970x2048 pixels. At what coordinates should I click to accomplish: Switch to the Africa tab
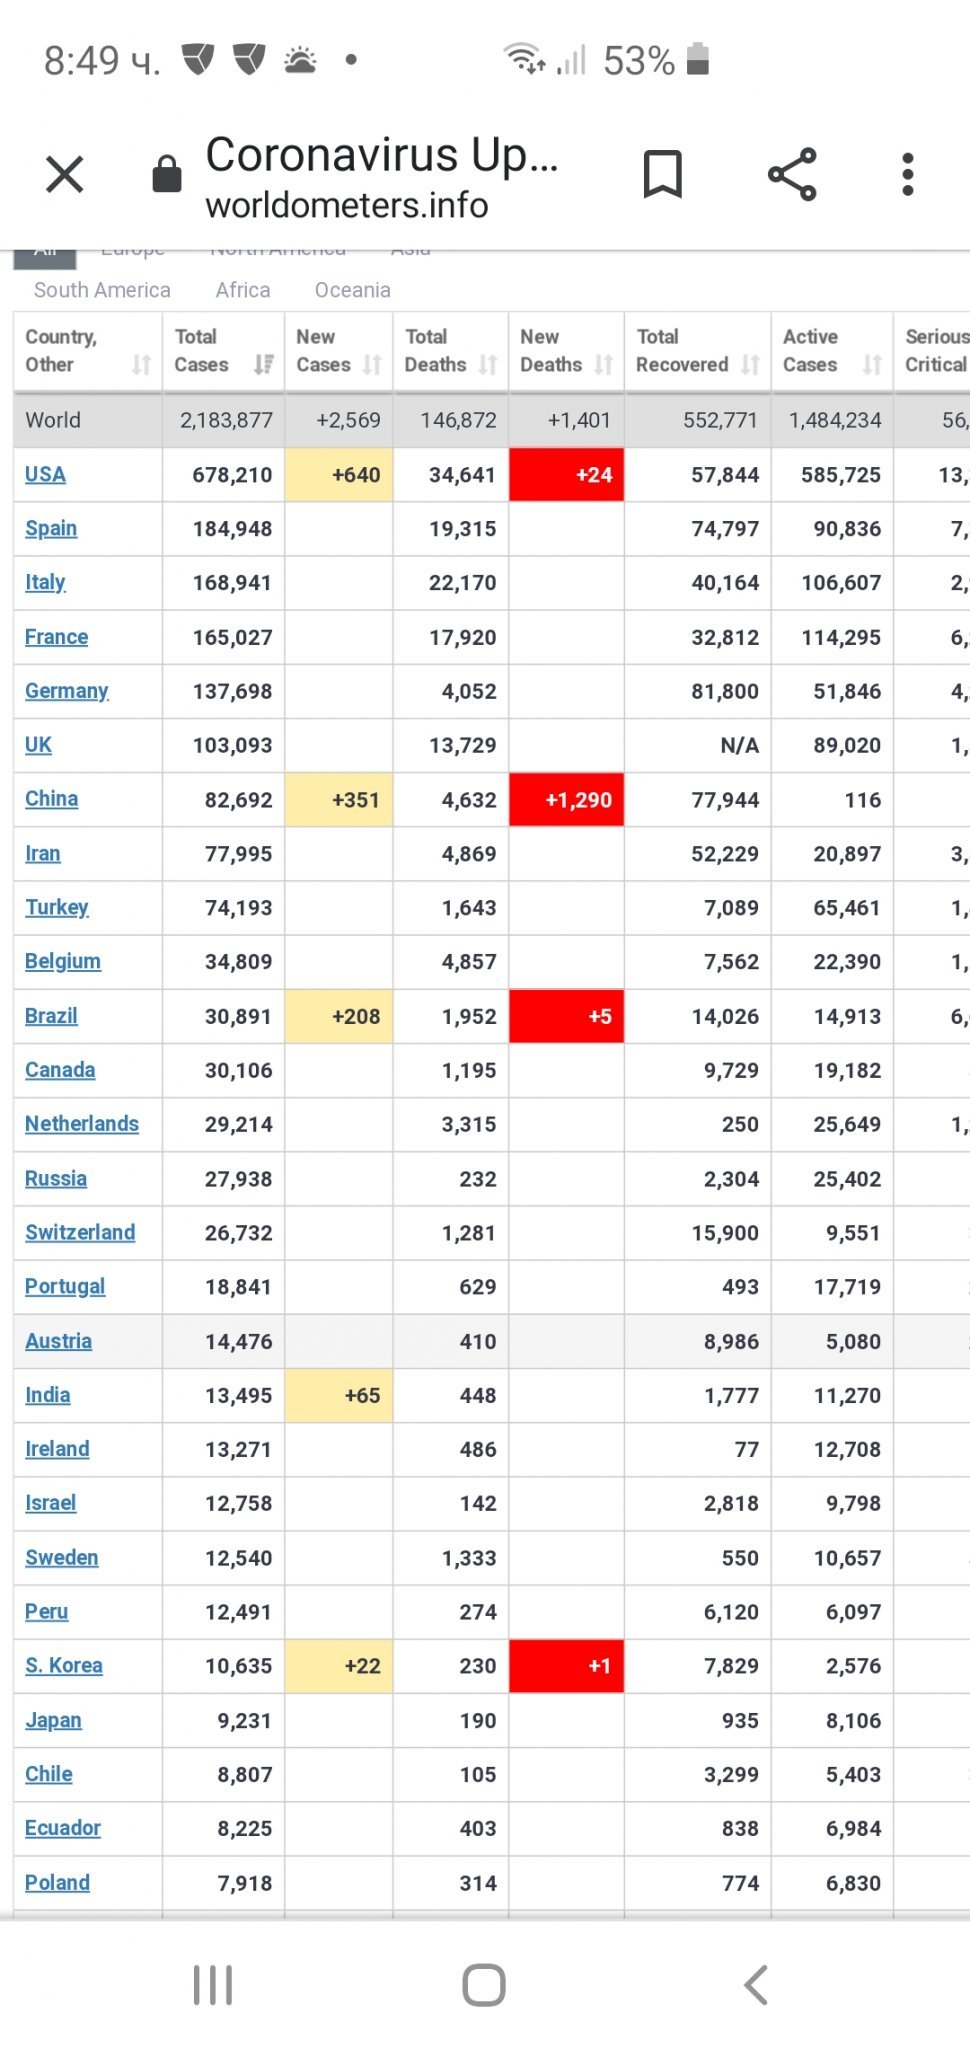click(243, 290)
